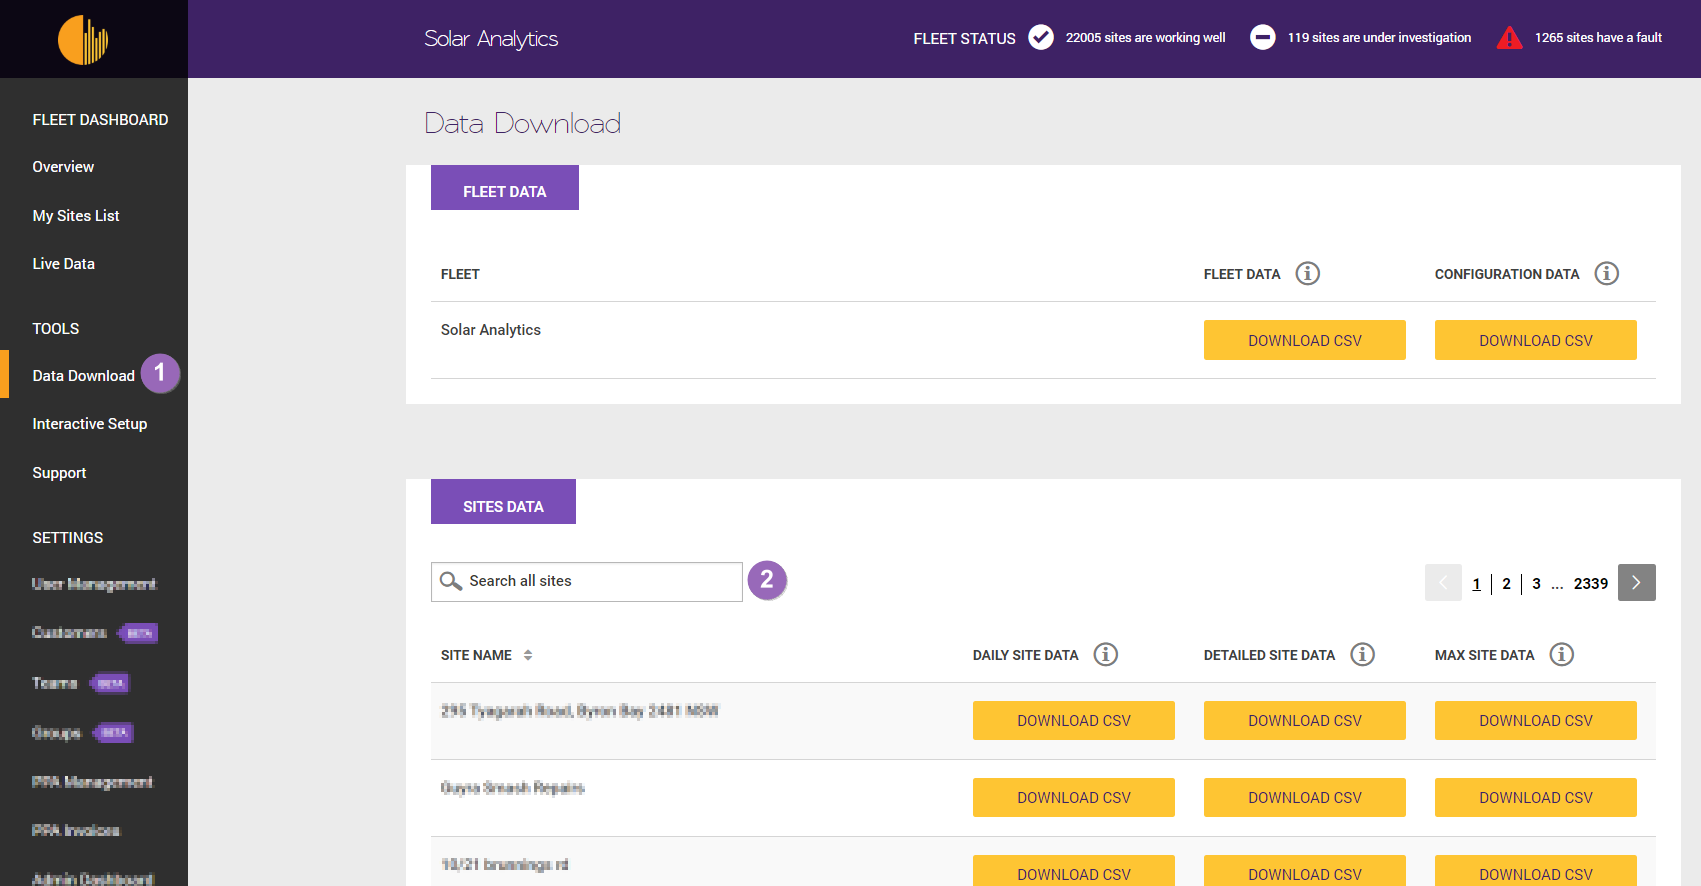Viewport: 1701px width, 886px height.
Task: Open the Daily Site Data info icon
Action: point(1105,654)
